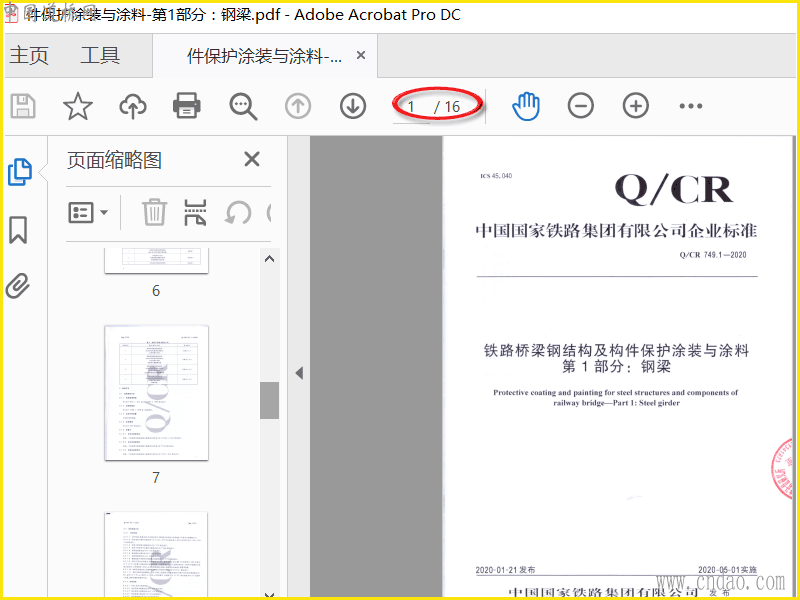The image size is (800, 600).
Task: Close the document tab with ×
Action: [x=361, y=55]
